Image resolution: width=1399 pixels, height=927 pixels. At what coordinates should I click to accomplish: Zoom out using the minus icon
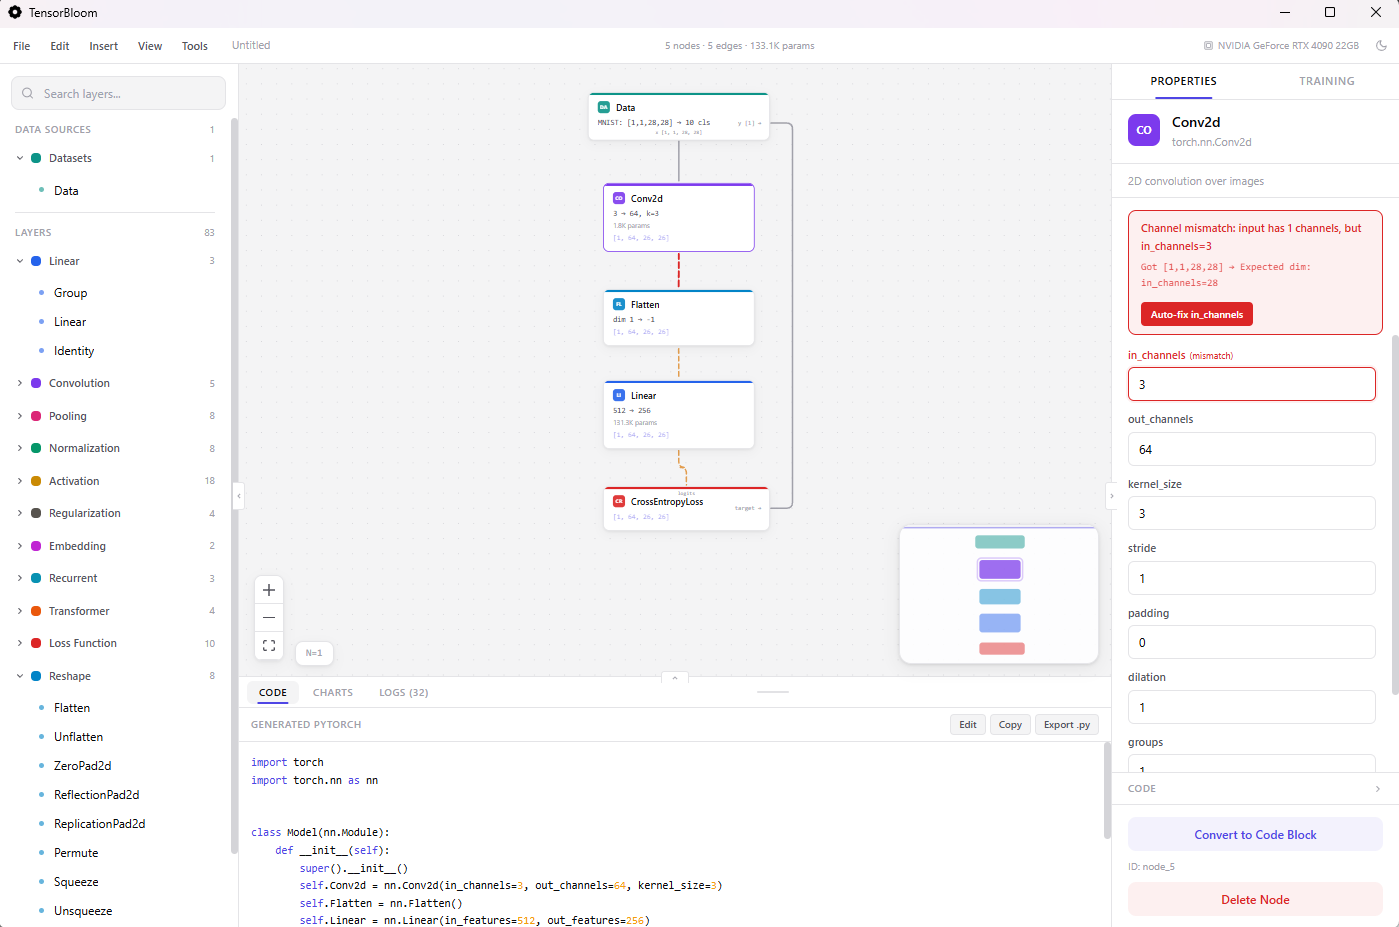click(268, 617)
